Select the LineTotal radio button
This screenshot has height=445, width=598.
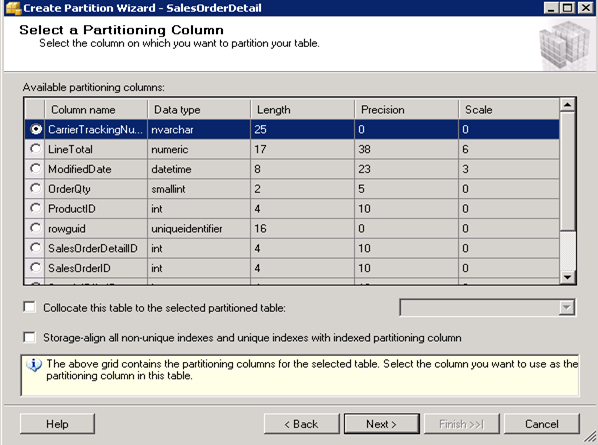click(35, 149)
